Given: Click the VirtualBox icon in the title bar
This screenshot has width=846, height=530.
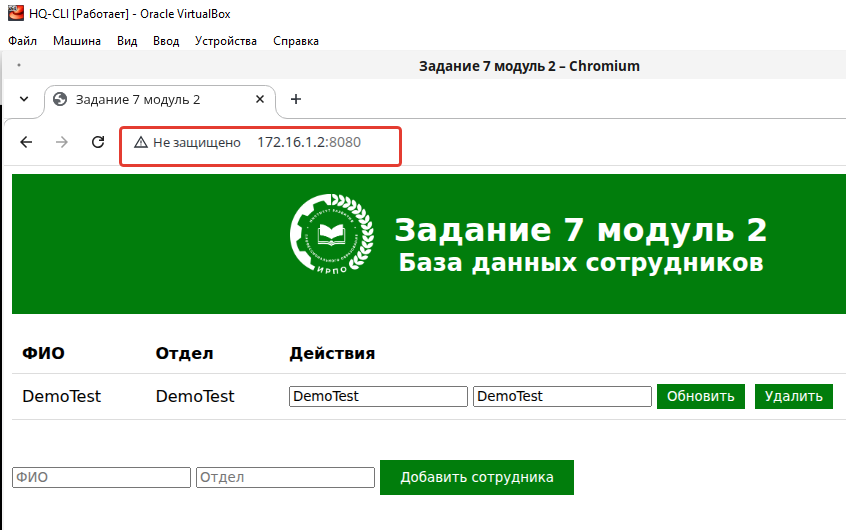Looking at the screenshot, I should click(16, 13).
